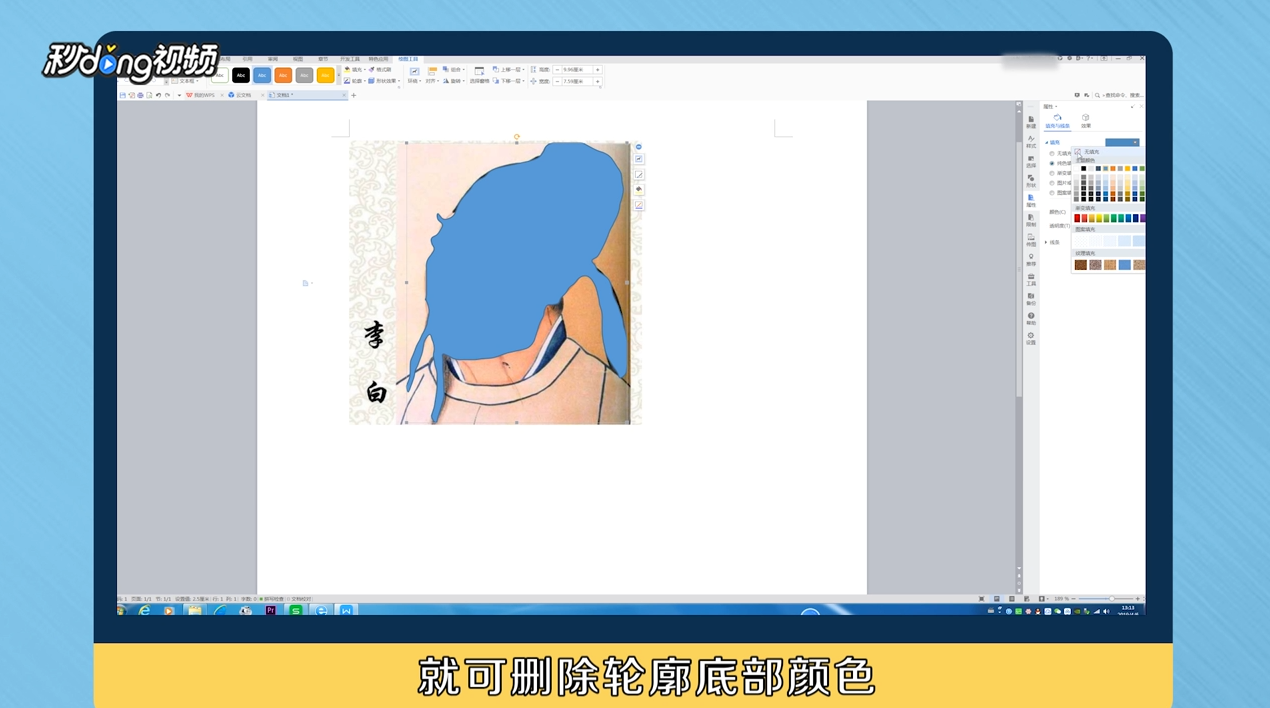The image size is (1270, 708).
Task: Open the 新建 sidebar panel
Action: [x=1031, y=122]
